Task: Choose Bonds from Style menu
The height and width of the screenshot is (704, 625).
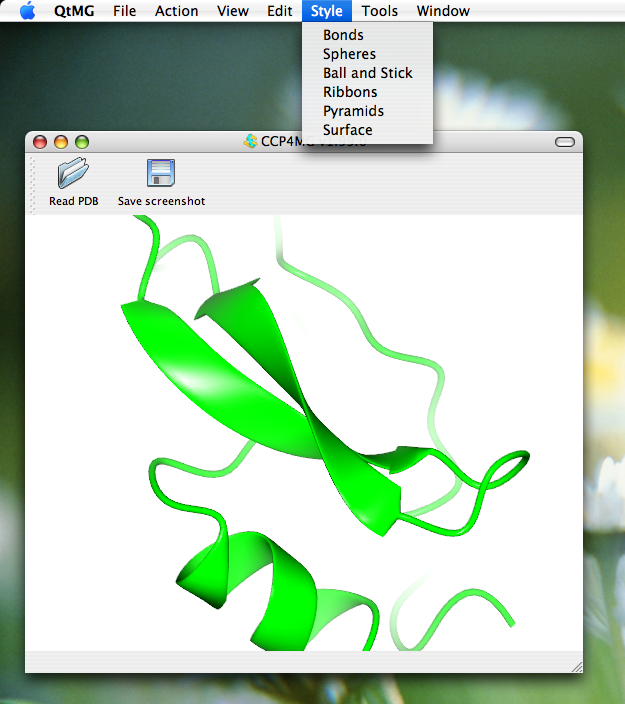Action: [x=367, y=35]
